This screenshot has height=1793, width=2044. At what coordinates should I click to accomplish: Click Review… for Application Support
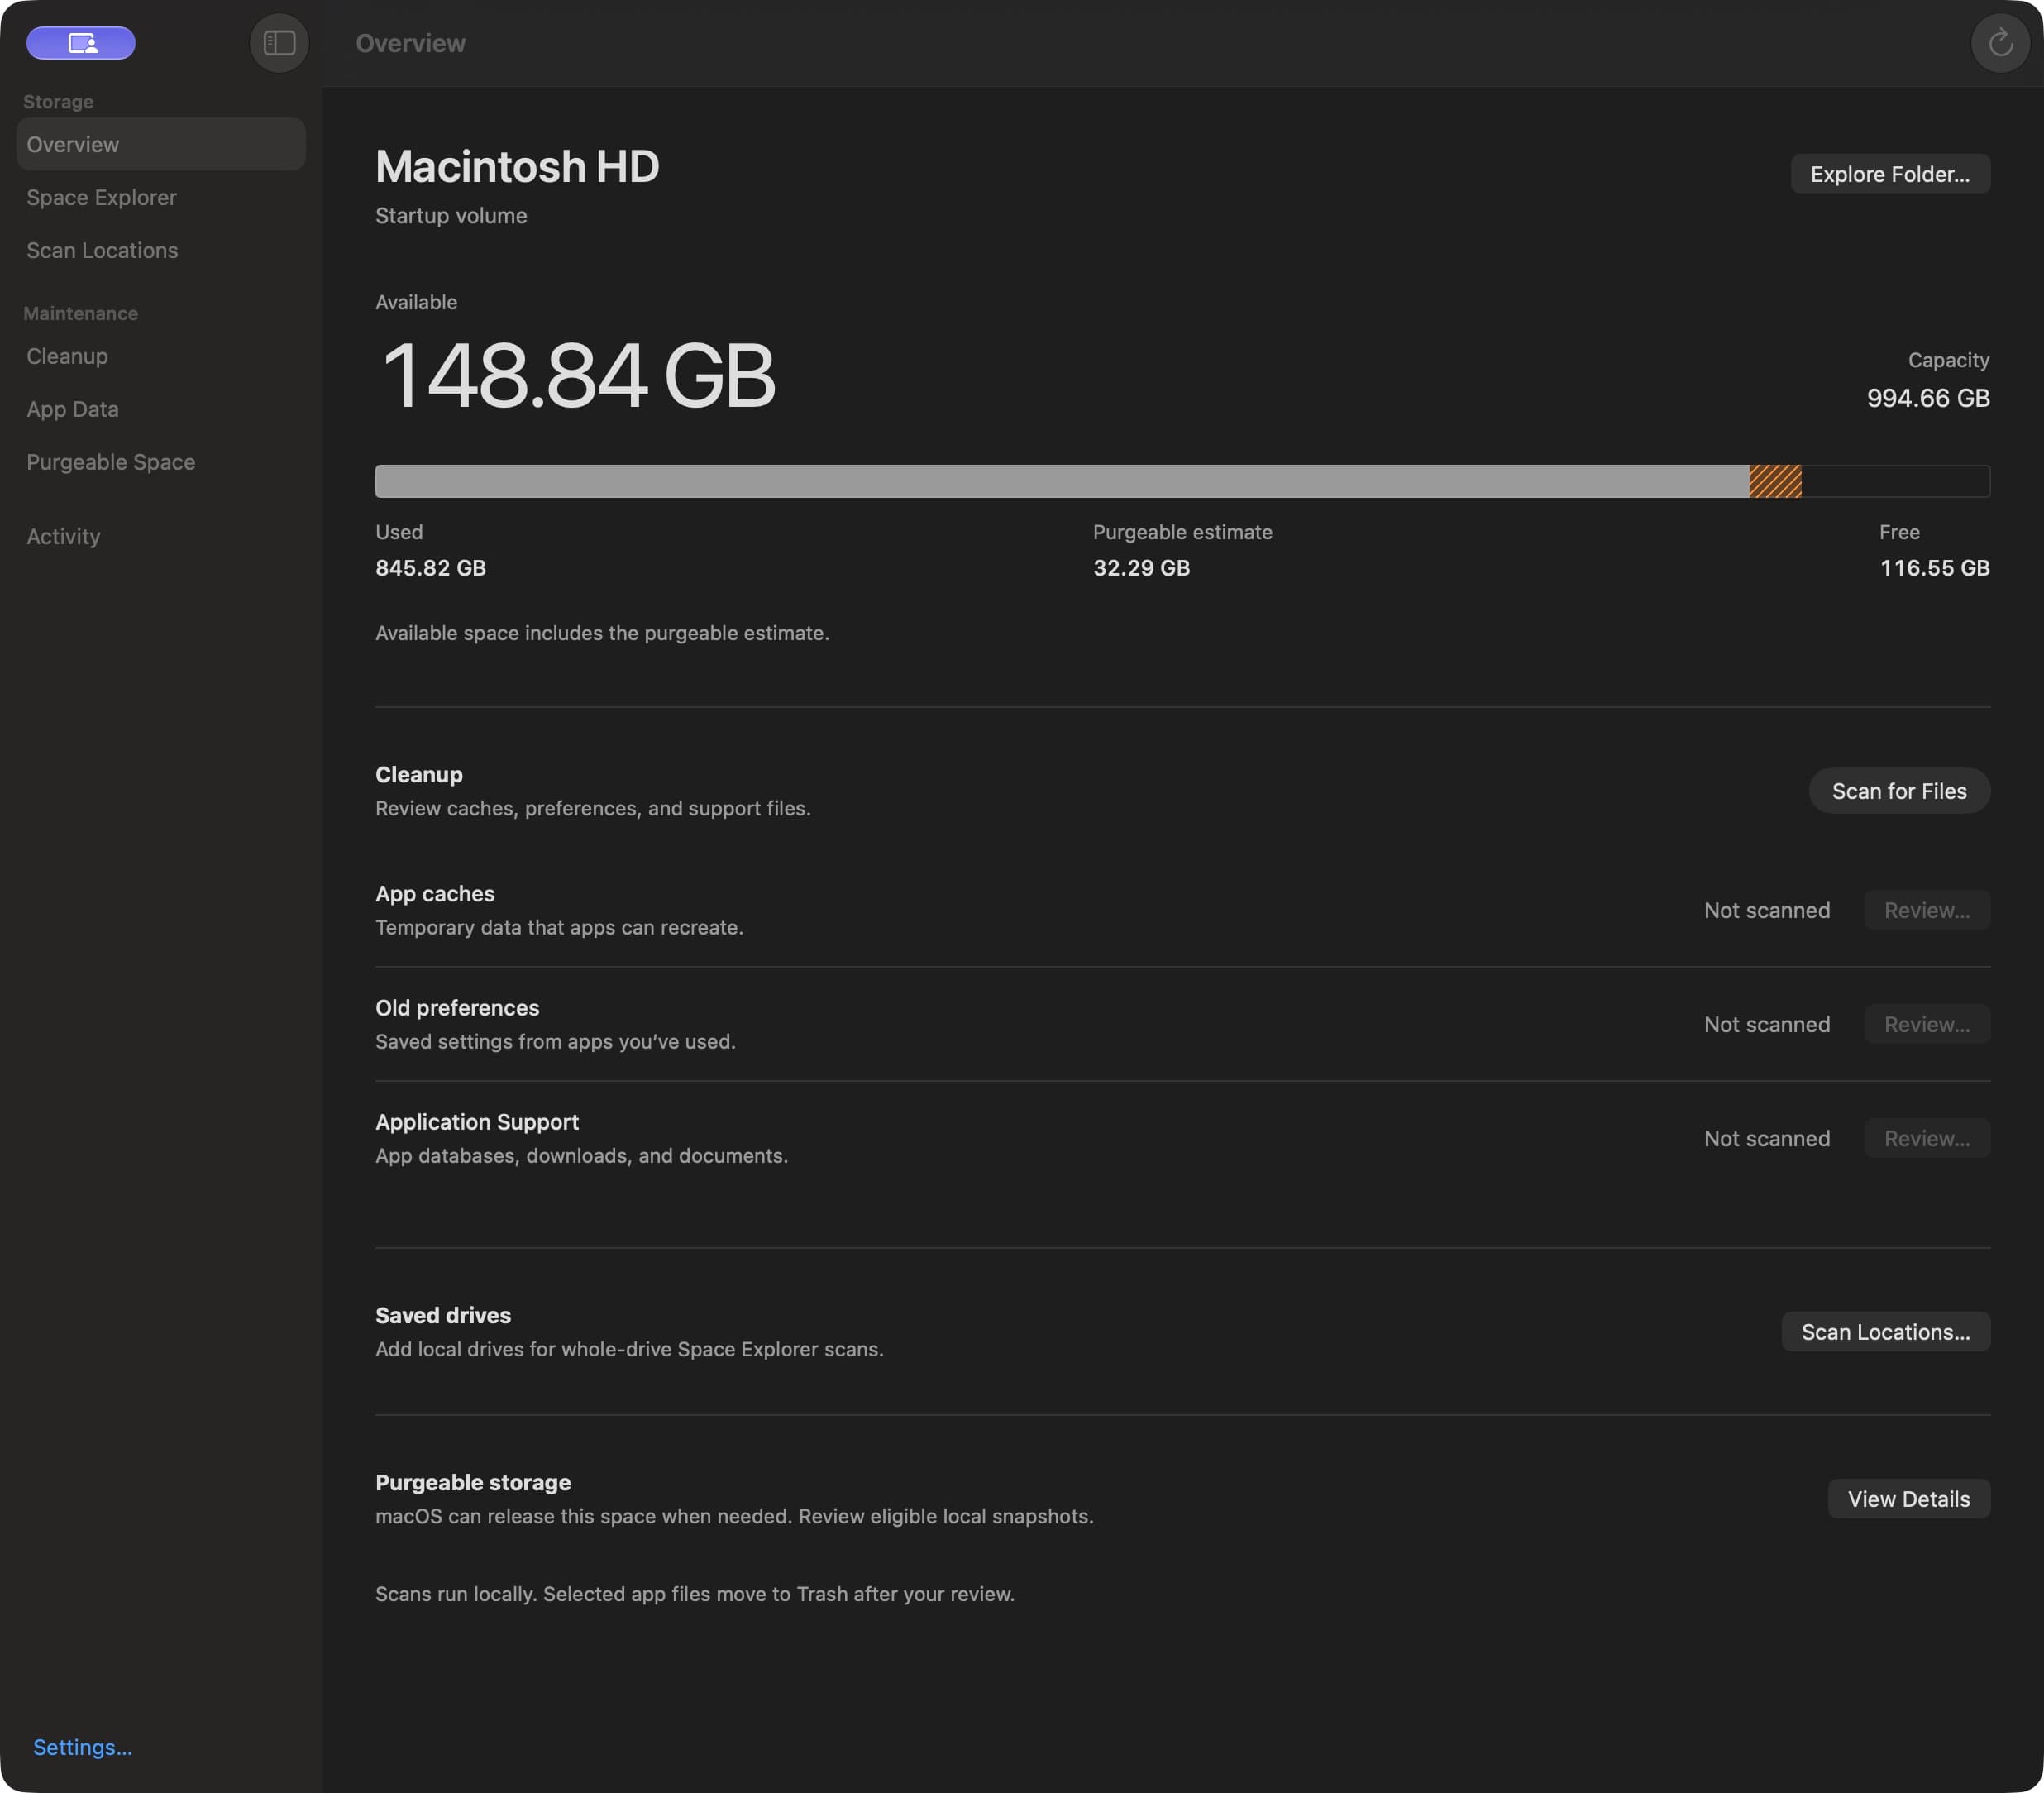point(1927,1138)
